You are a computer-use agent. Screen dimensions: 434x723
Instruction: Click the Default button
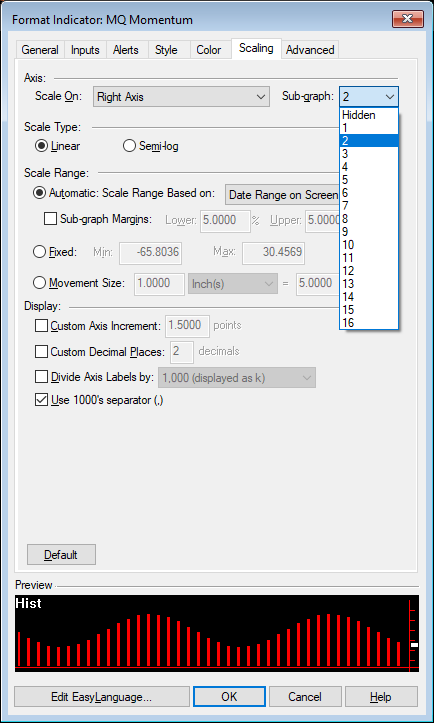61,554
